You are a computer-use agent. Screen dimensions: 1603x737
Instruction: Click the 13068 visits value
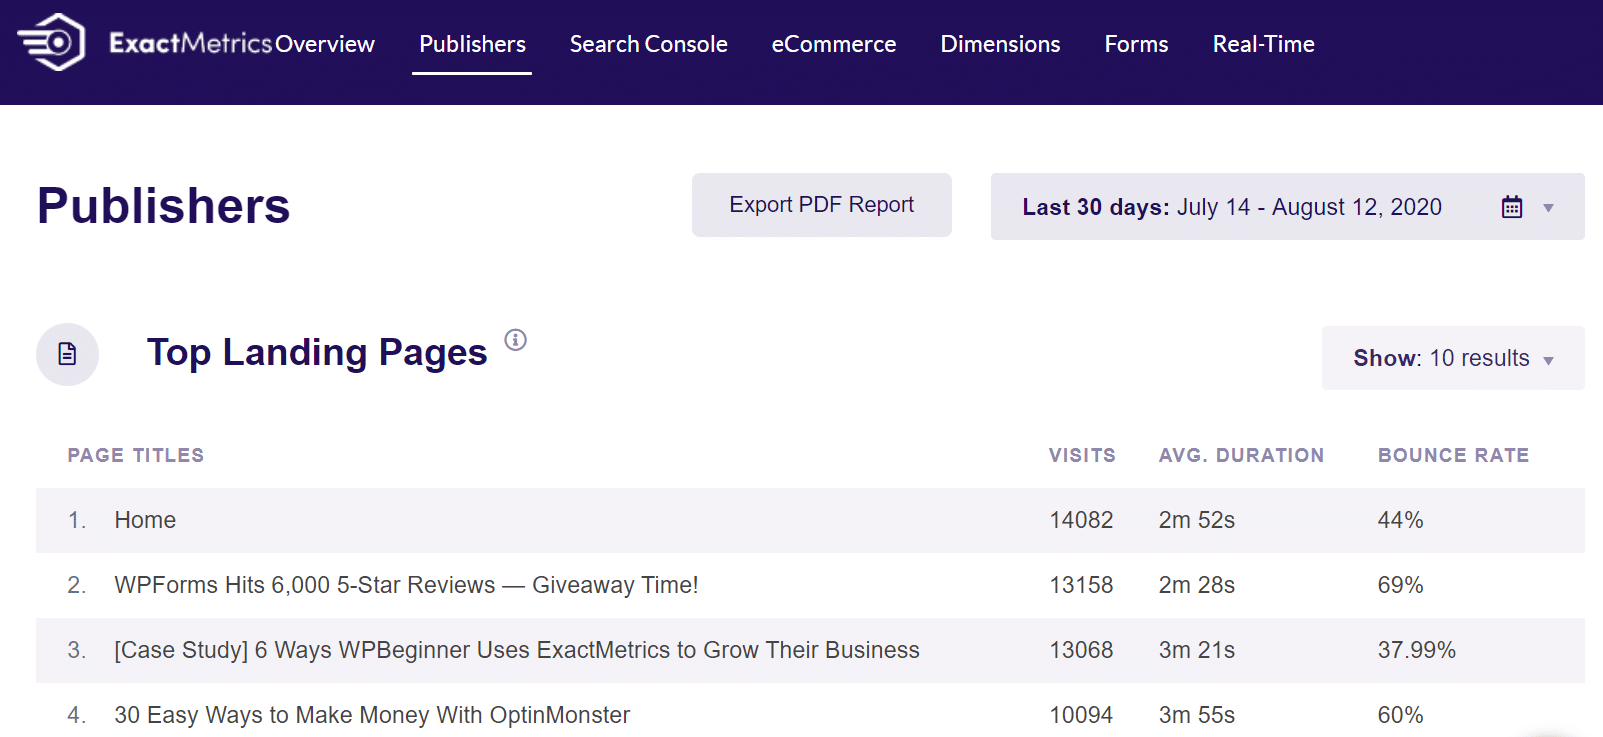pos(1081,650)
